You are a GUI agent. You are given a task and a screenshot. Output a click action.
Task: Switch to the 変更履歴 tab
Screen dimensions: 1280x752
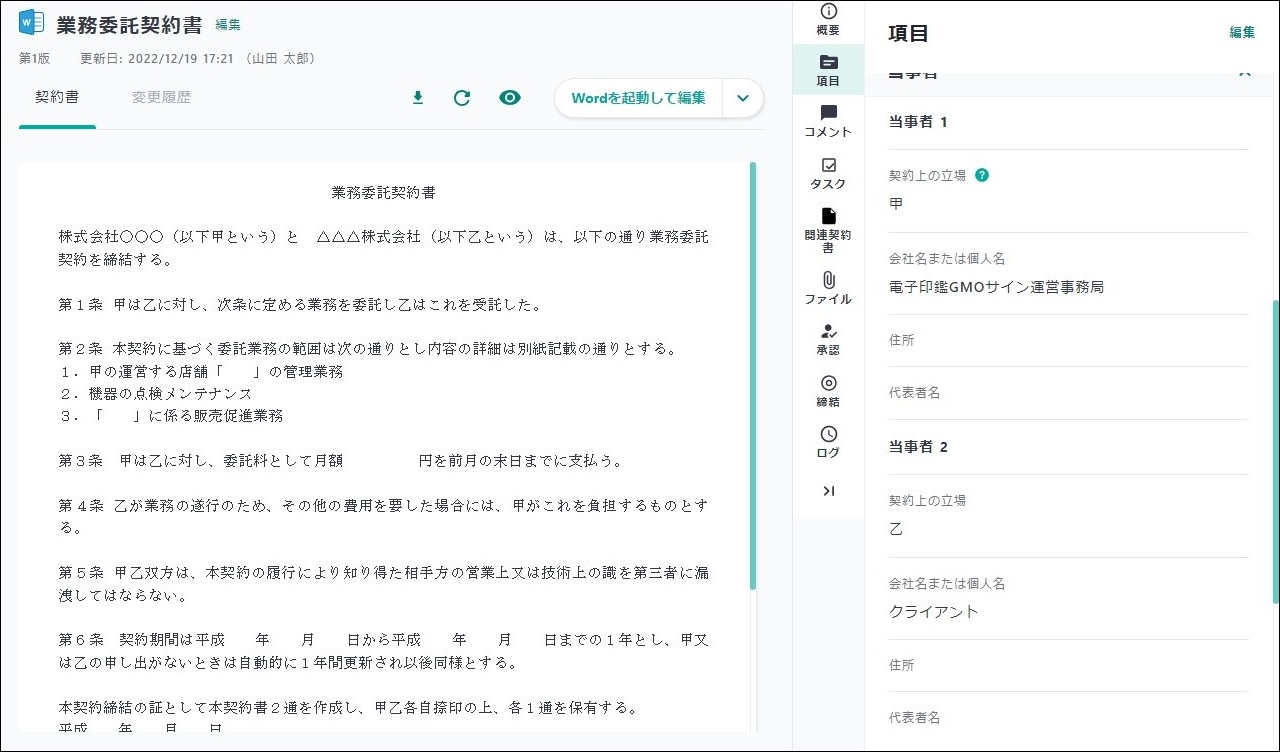click(161, 98)
